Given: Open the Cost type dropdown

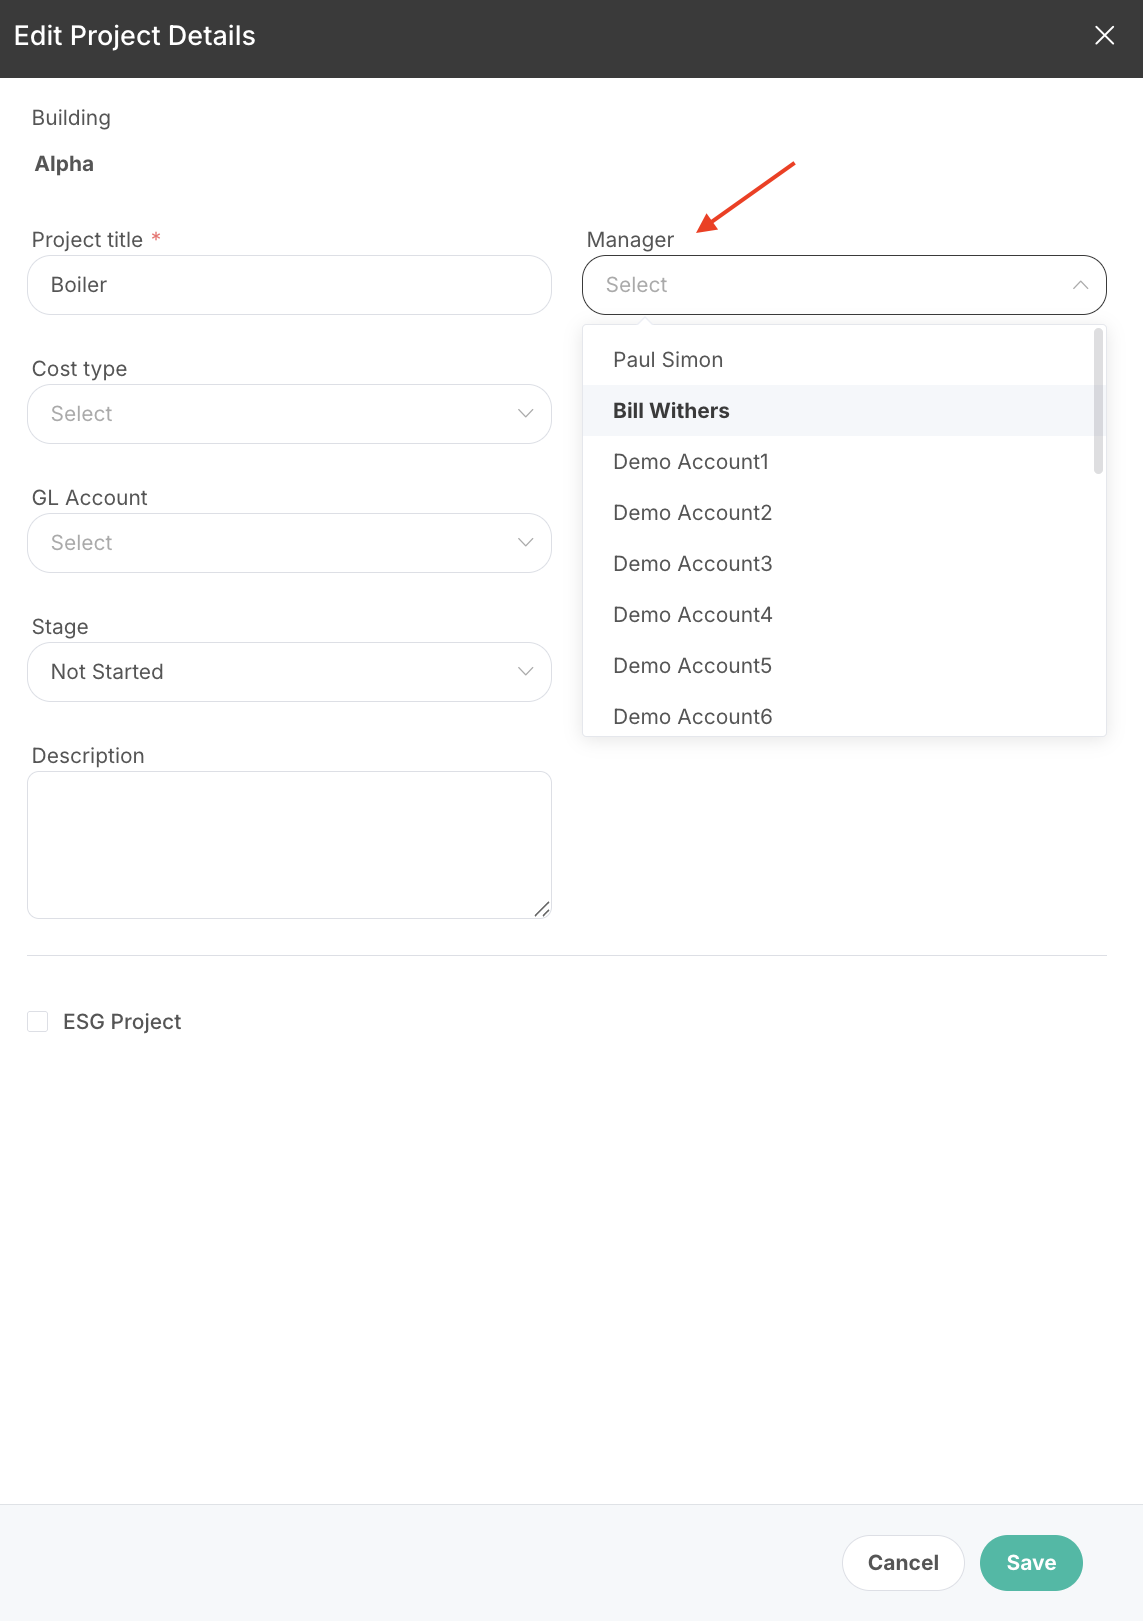Looking at the screenshot, I should point(289,414).
